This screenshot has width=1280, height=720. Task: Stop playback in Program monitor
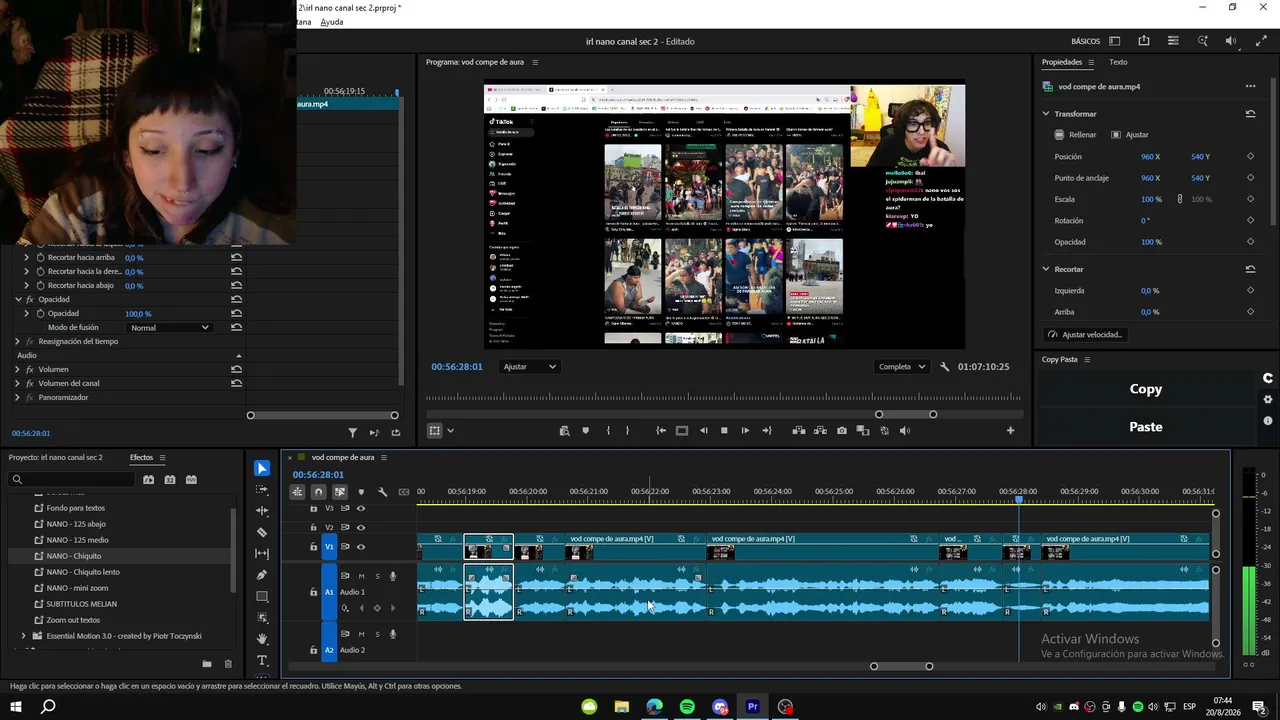724,431
